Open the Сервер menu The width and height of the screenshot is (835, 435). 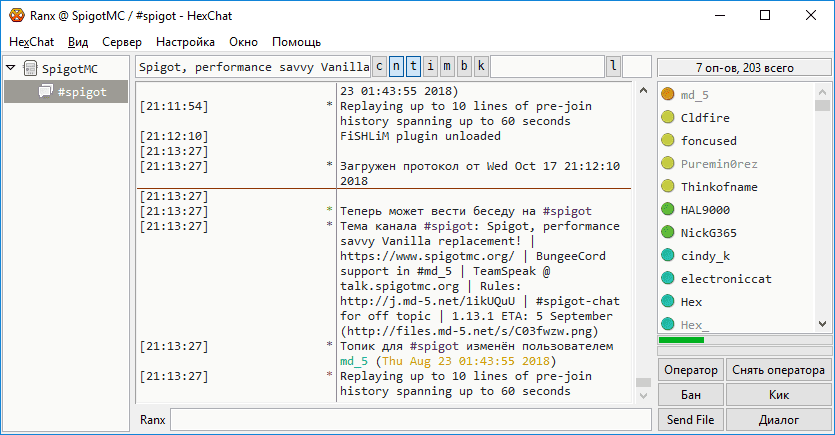coord(122,42)
